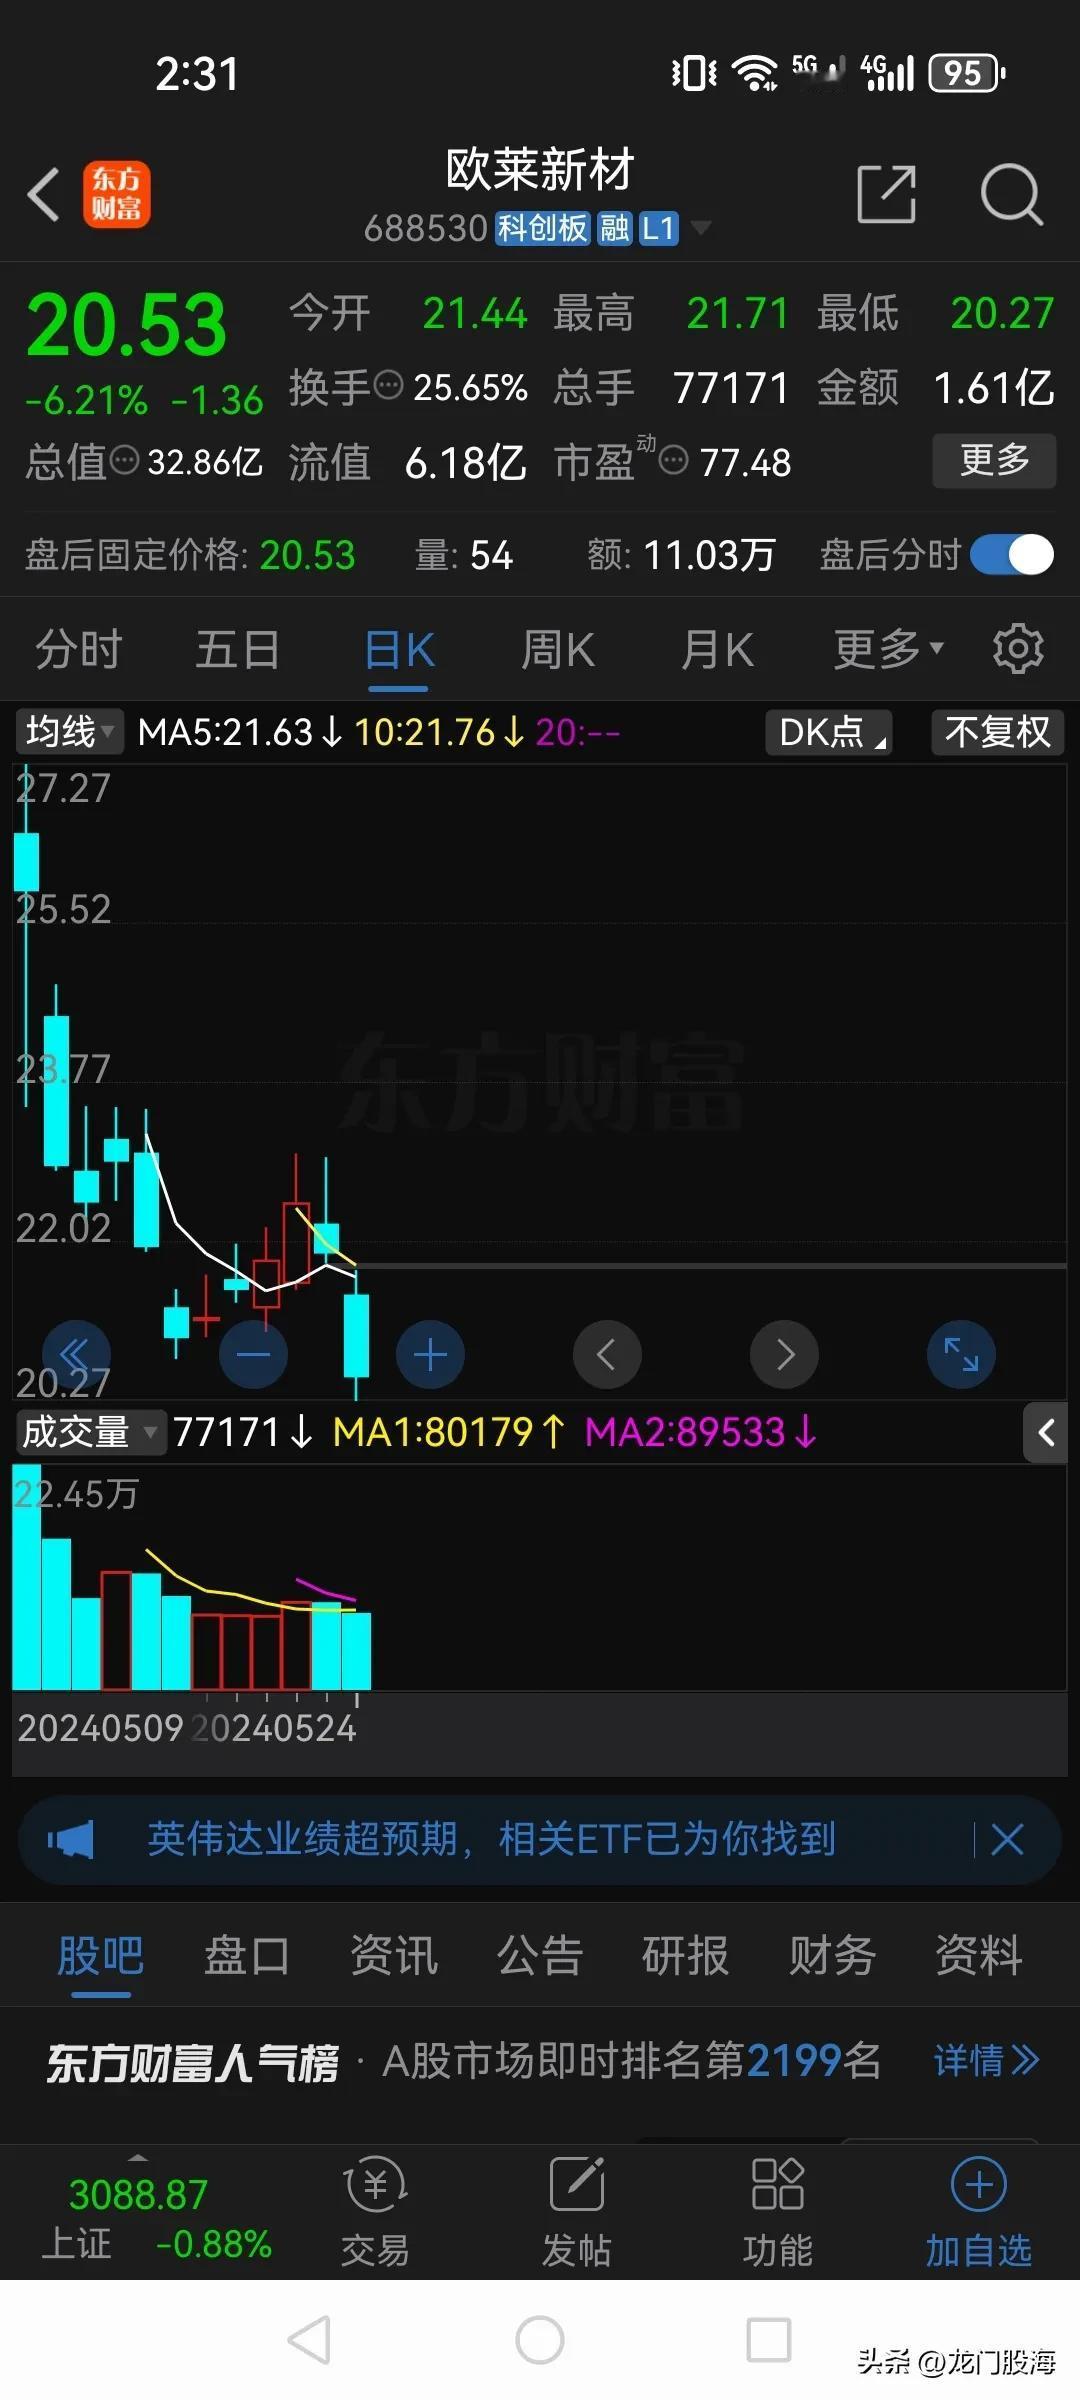1080x2400 pixels.
Task: Open 不复权 adjustment selector
Action: (x=998, y=732)
